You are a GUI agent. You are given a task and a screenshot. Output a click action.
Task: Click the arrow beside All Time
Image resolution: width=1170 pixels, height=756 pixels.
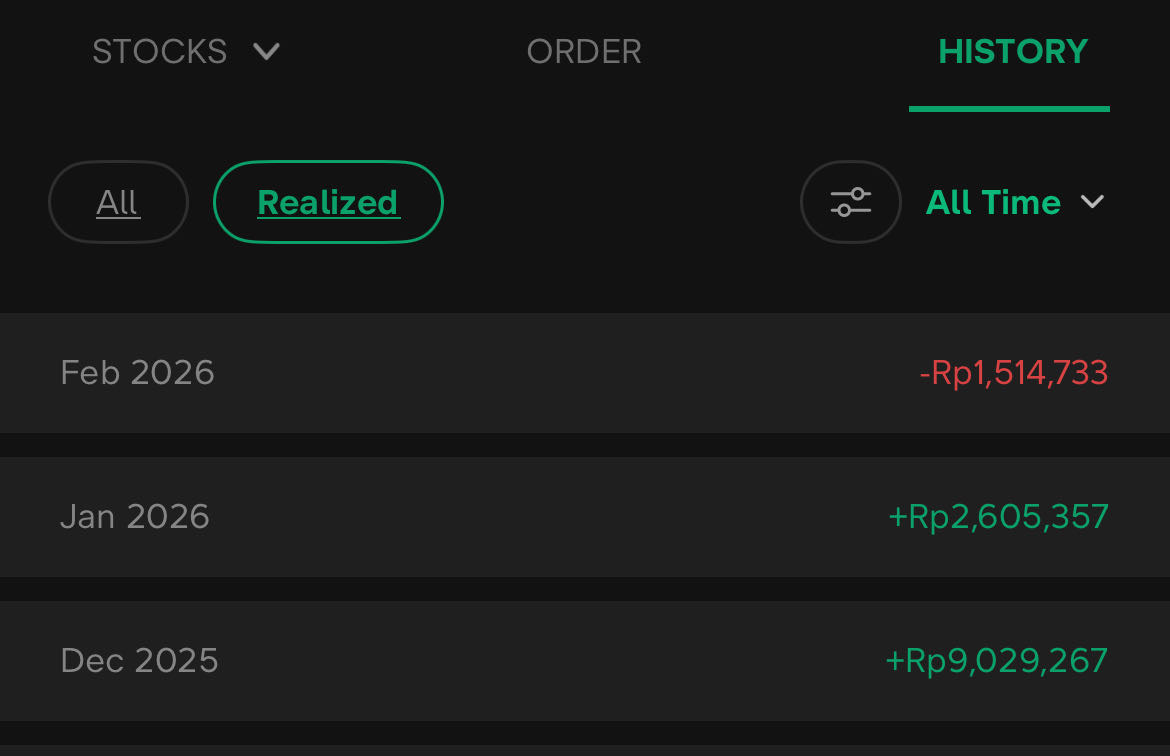pos(1093,202)
